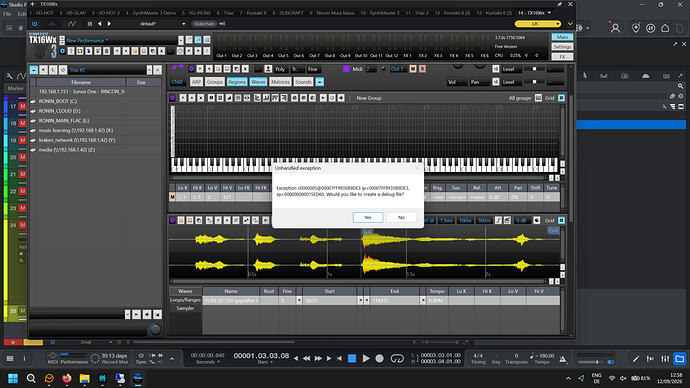This screenshot has width=690, height=388.
Task: Open the Edit pencil icon
Action: [x=636, y=359]
